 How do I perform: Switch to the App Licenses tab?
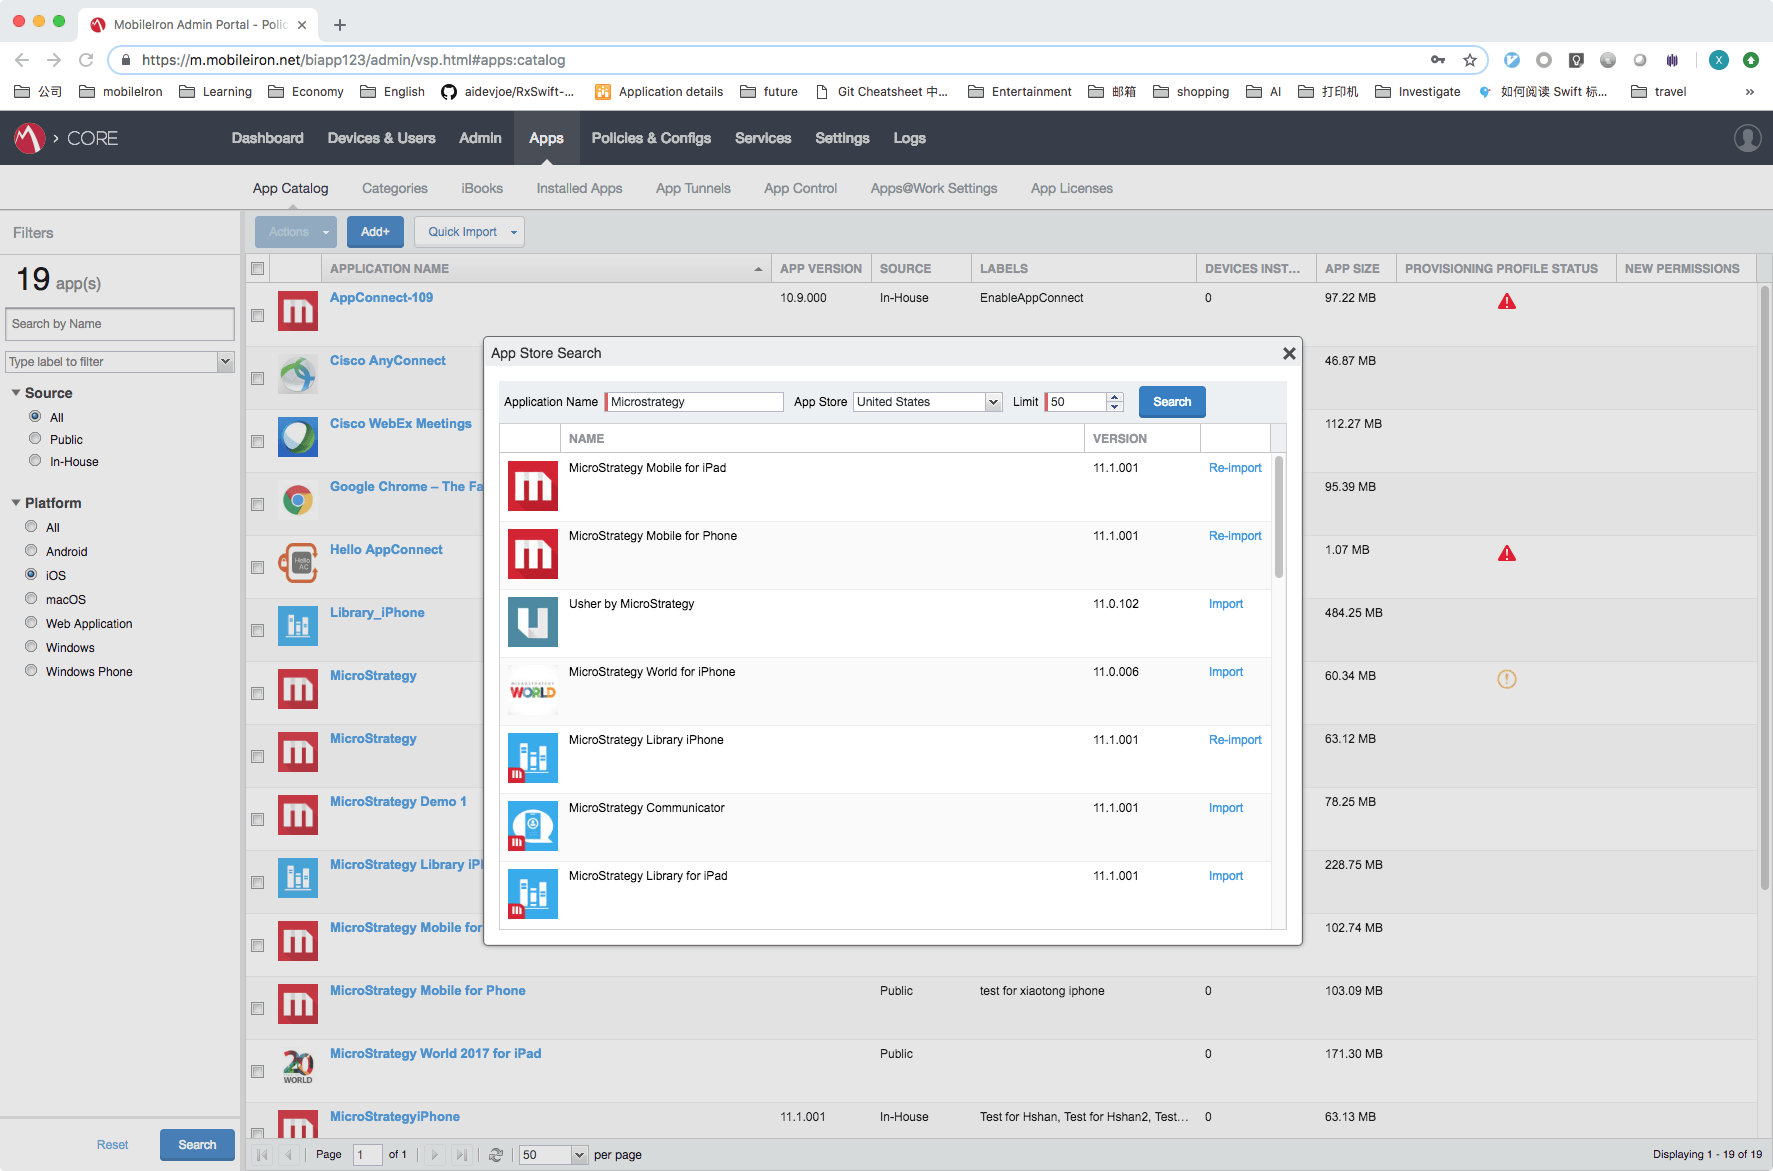(x=1071, y=188)
